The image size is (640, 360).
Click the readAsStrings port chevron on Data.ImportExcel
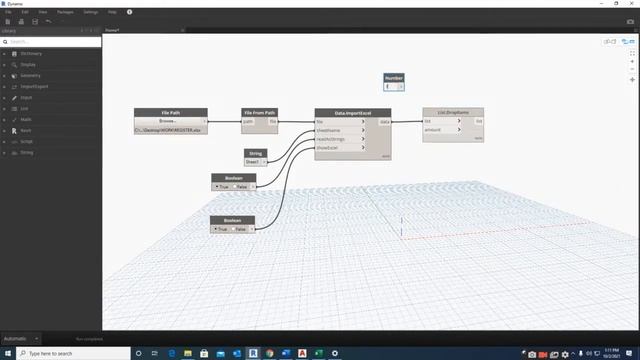[x=363, y=139]
